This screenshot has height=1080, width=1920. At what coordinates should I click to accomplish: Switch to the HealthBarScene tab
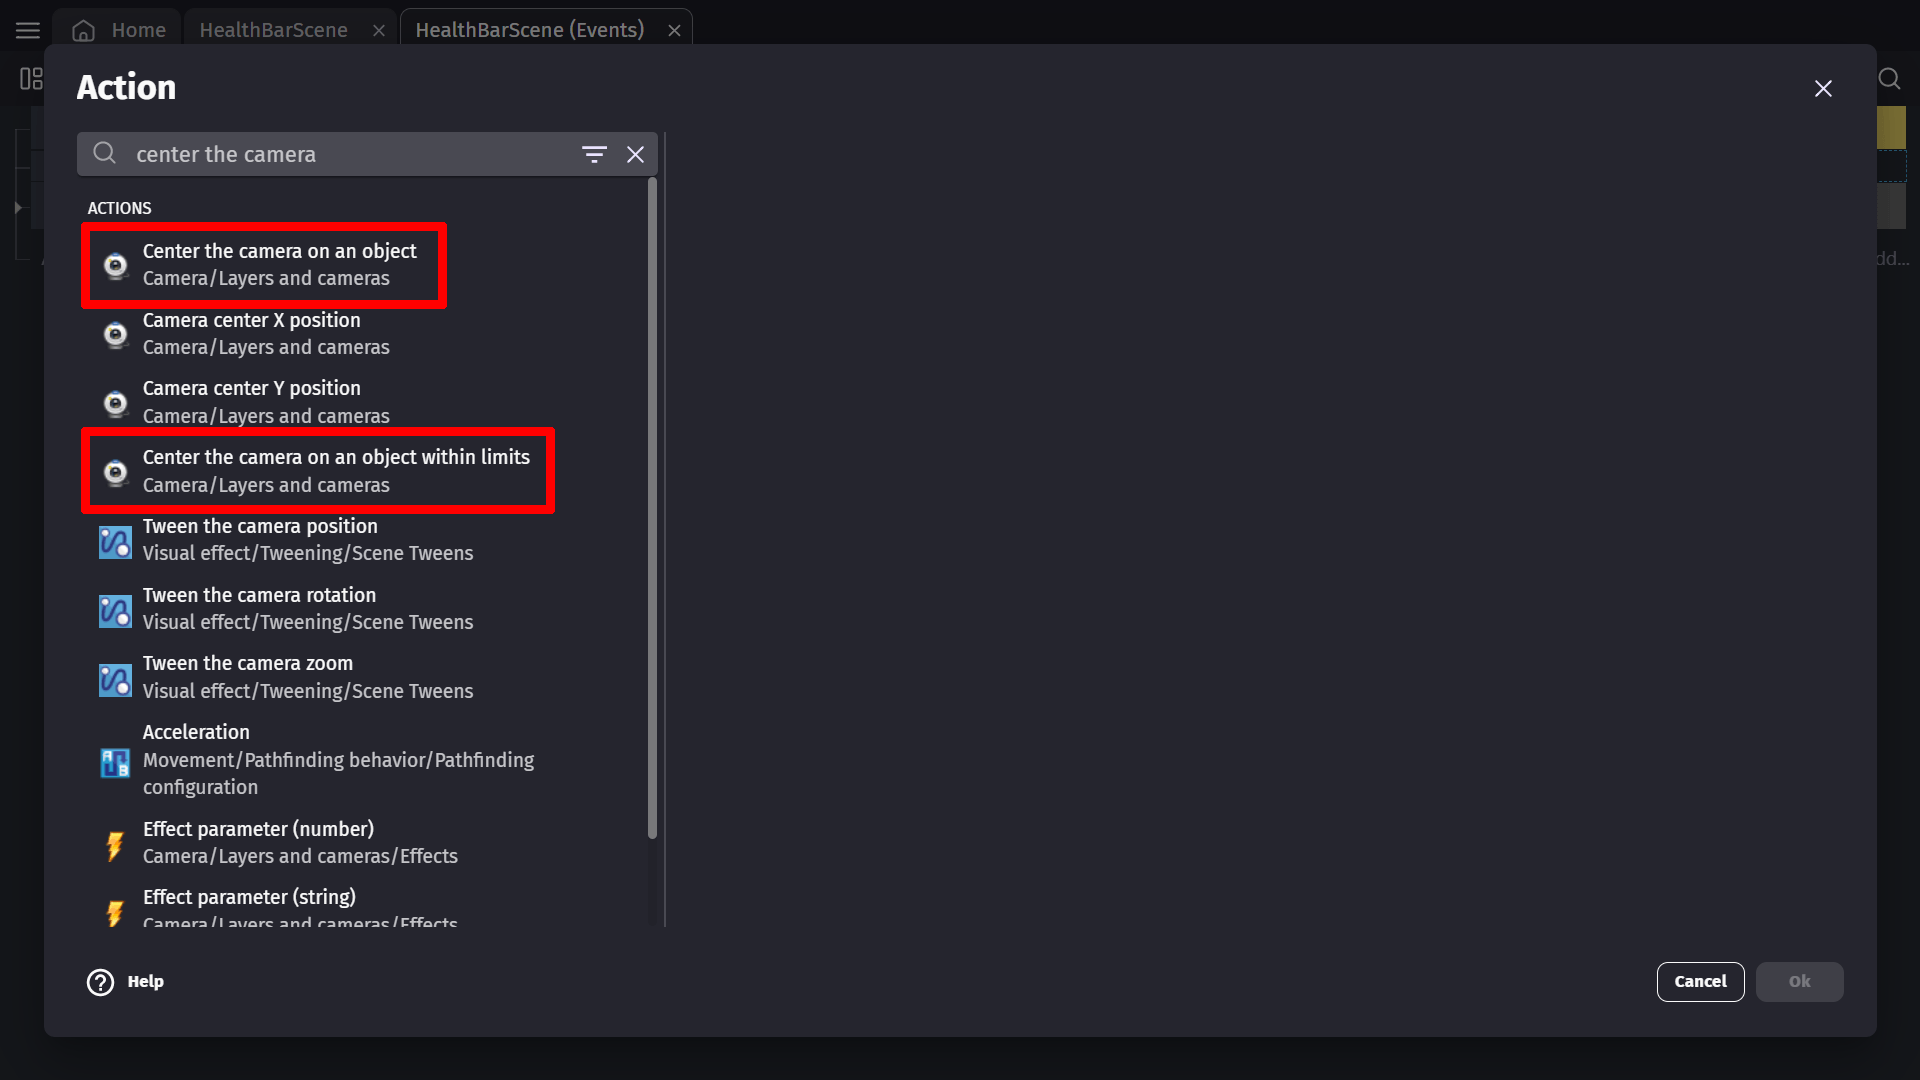pos(273,30)
